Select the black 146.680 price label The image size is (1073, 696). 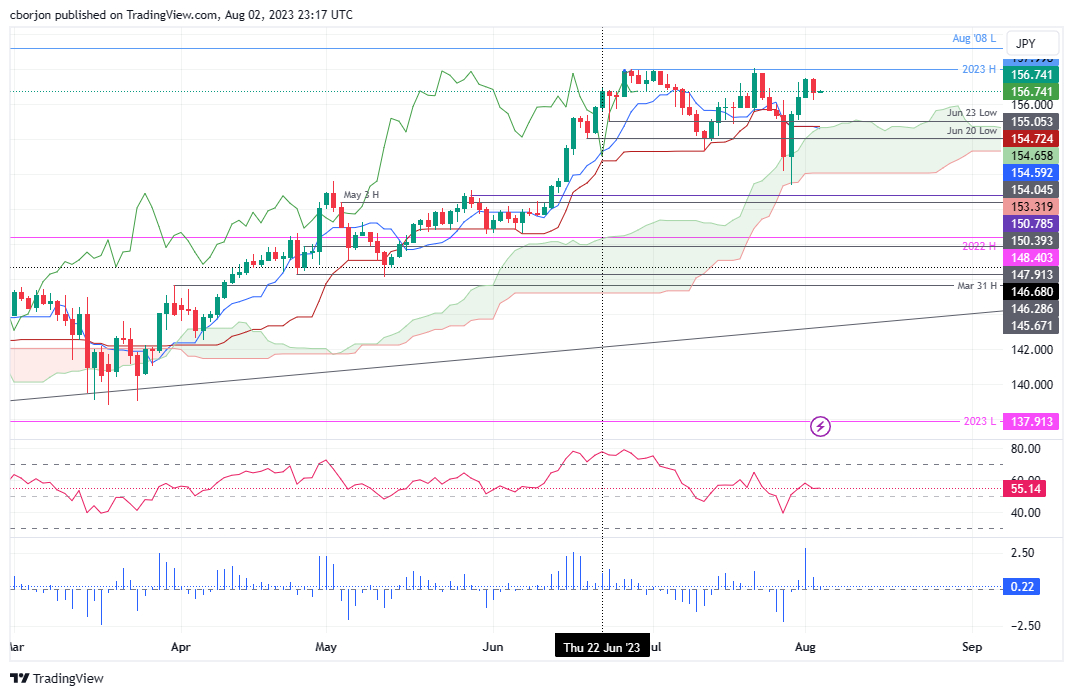pyautogui.click(x=1031, y=291)
